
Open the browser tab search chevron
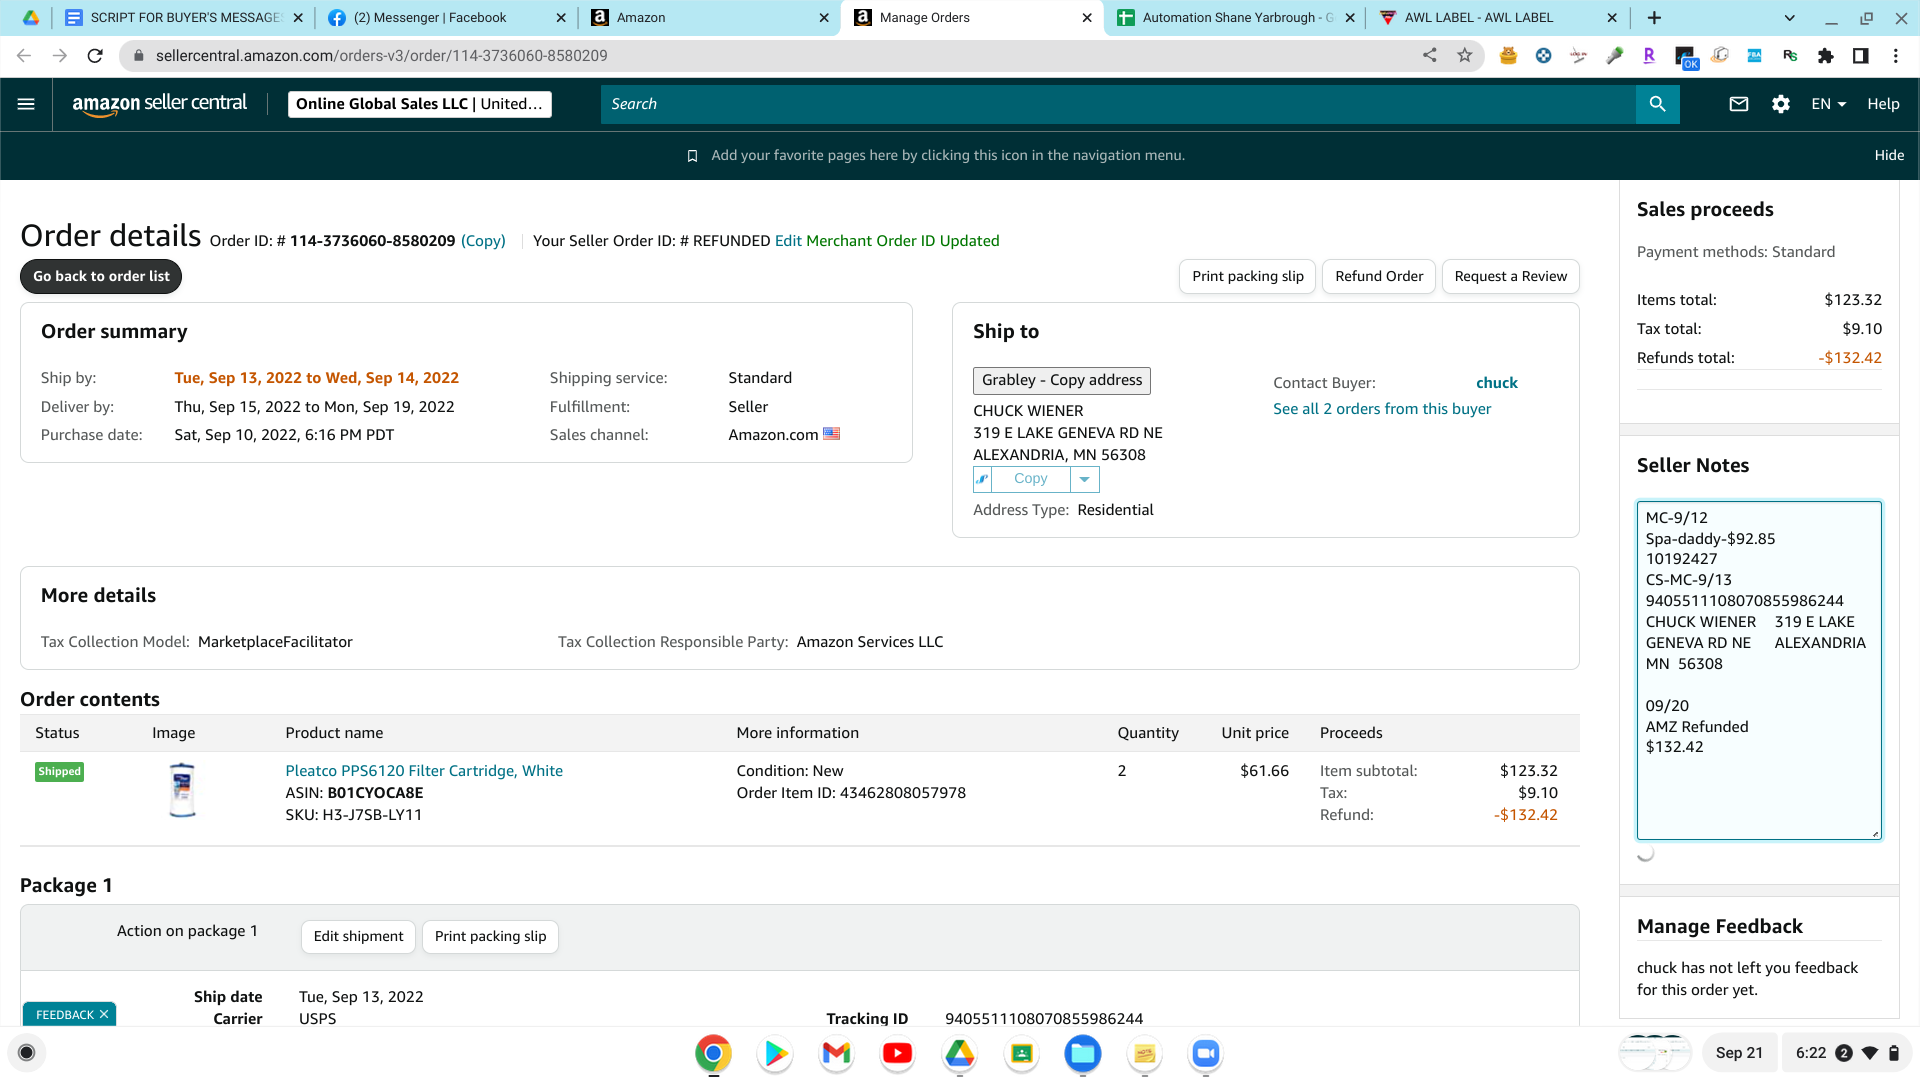point(1790,18)
